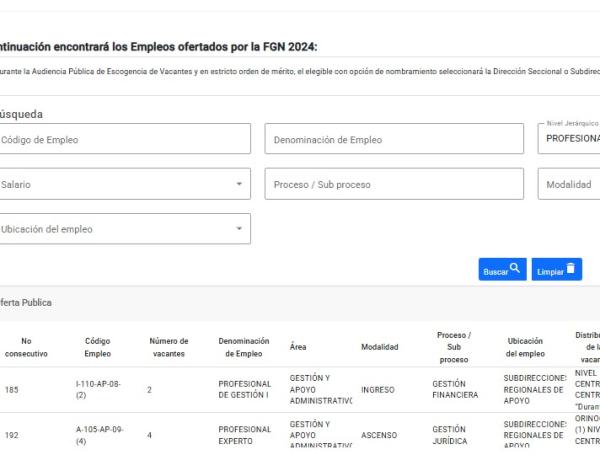Click PROFESIONAL DE GESTIÓN I cell
The width and height of the screenshot is (600, 455).
(245, 389)
